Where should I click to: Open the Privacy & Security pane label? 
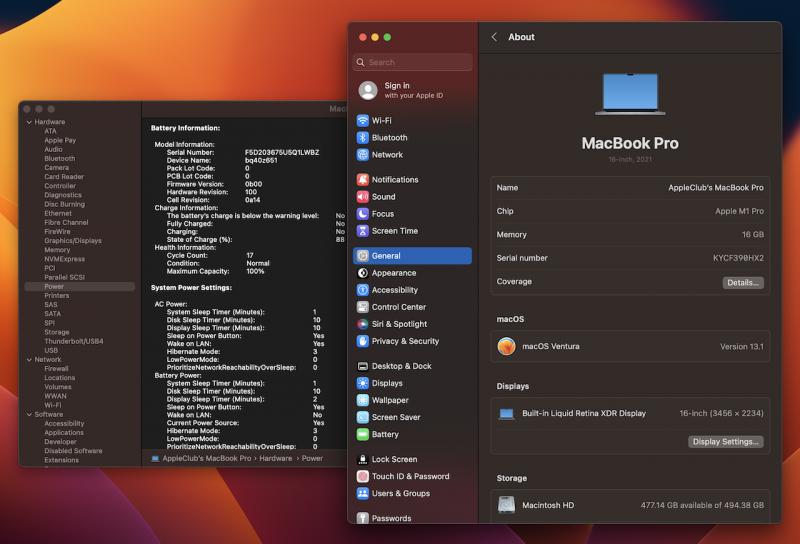coord(405,341)
